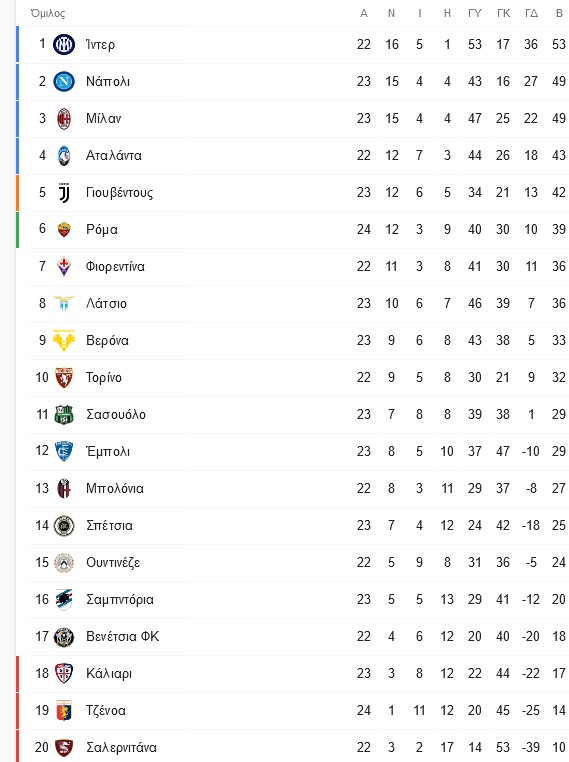Click the Sampdoria club logo
This screenshot has height=762, width=569.
64,600
